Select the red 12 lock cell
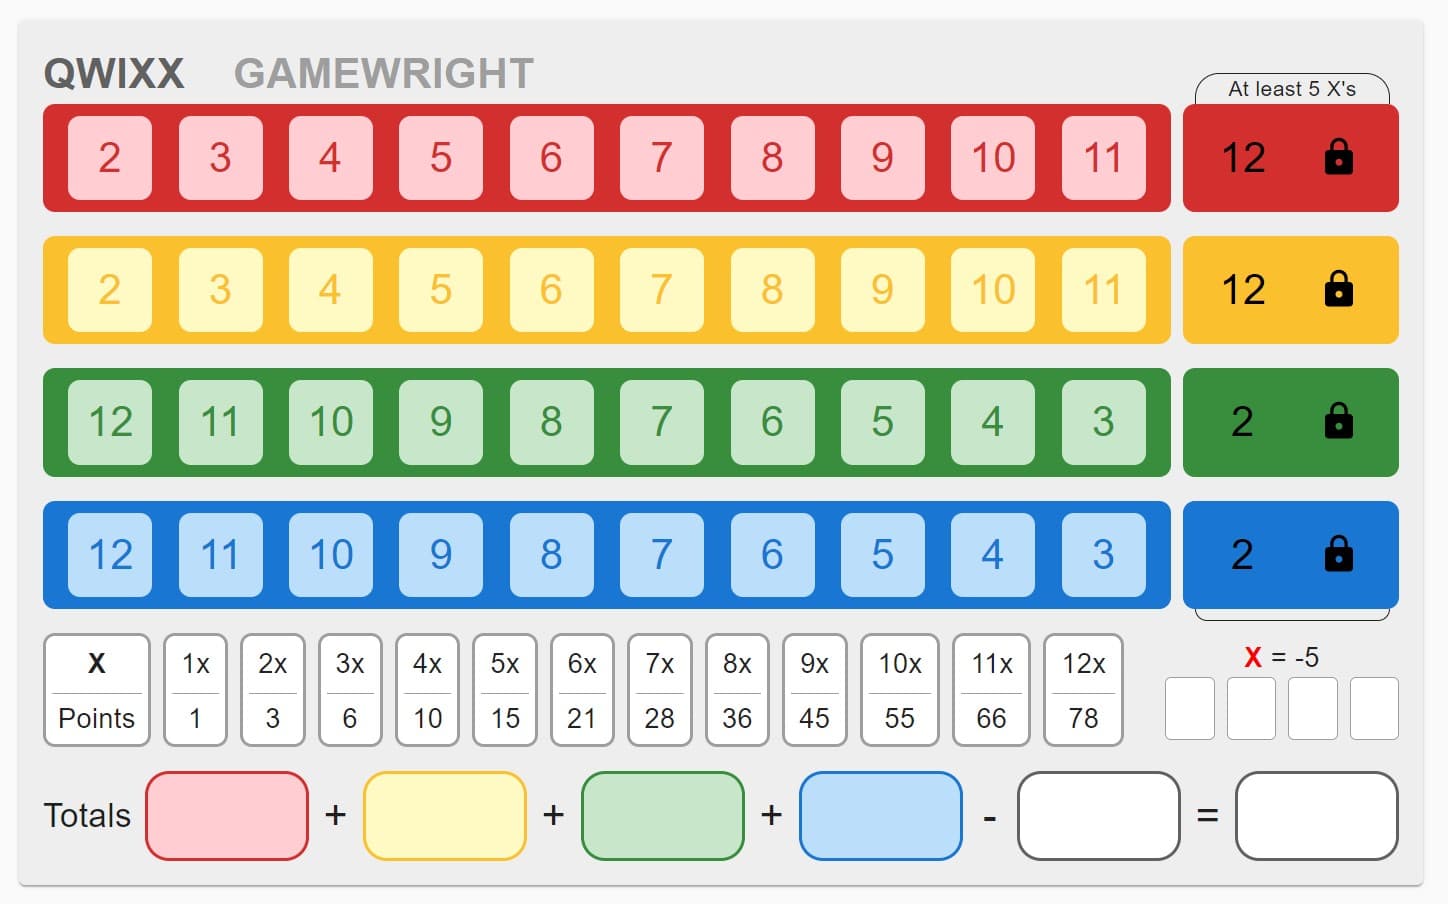The width and height of the screenshot is (1448, 904). click(x=1291, y=157)
